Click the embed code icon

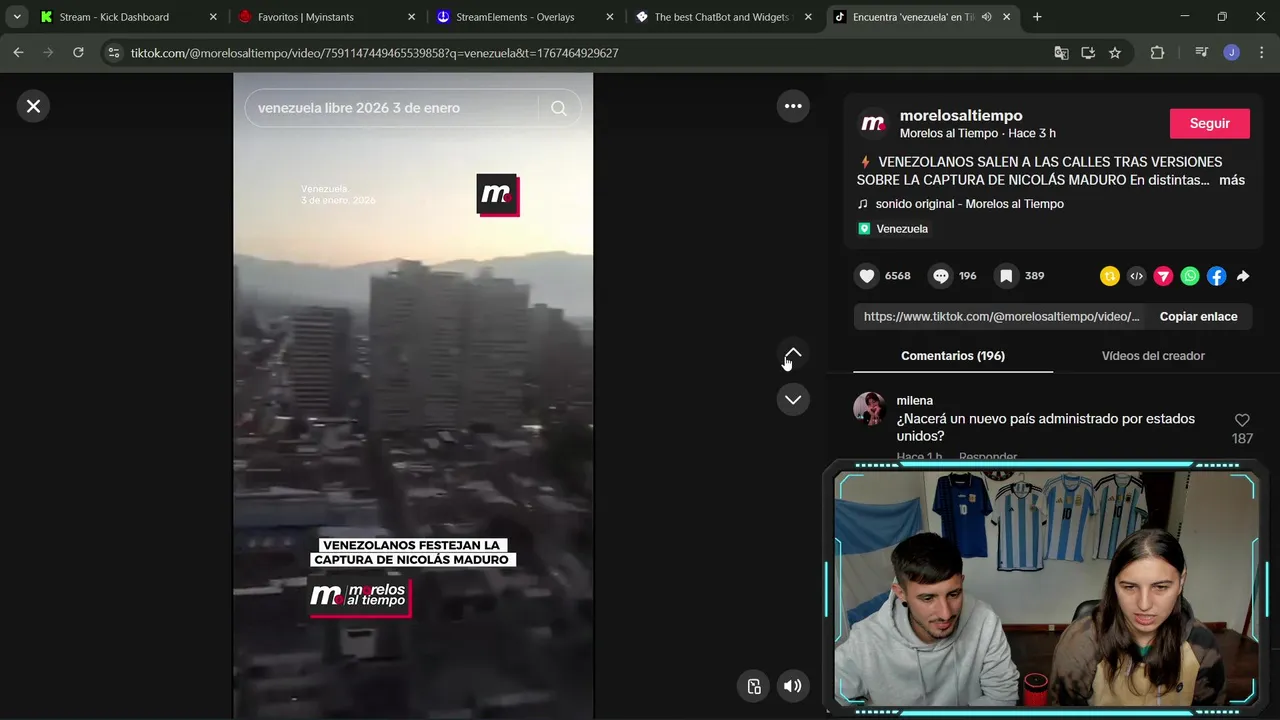coord(1136,277)
